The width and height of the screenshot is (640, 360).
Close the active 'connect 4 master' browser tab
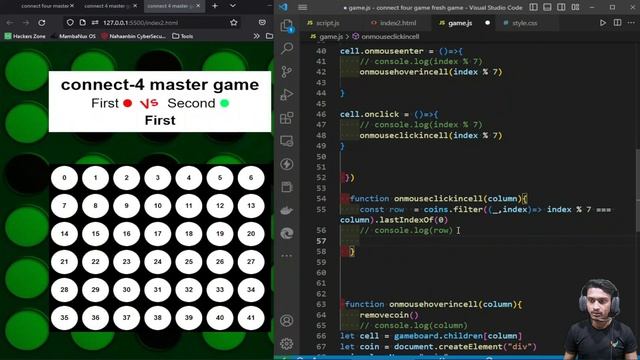pyautogui.click(x=198, y=6)
